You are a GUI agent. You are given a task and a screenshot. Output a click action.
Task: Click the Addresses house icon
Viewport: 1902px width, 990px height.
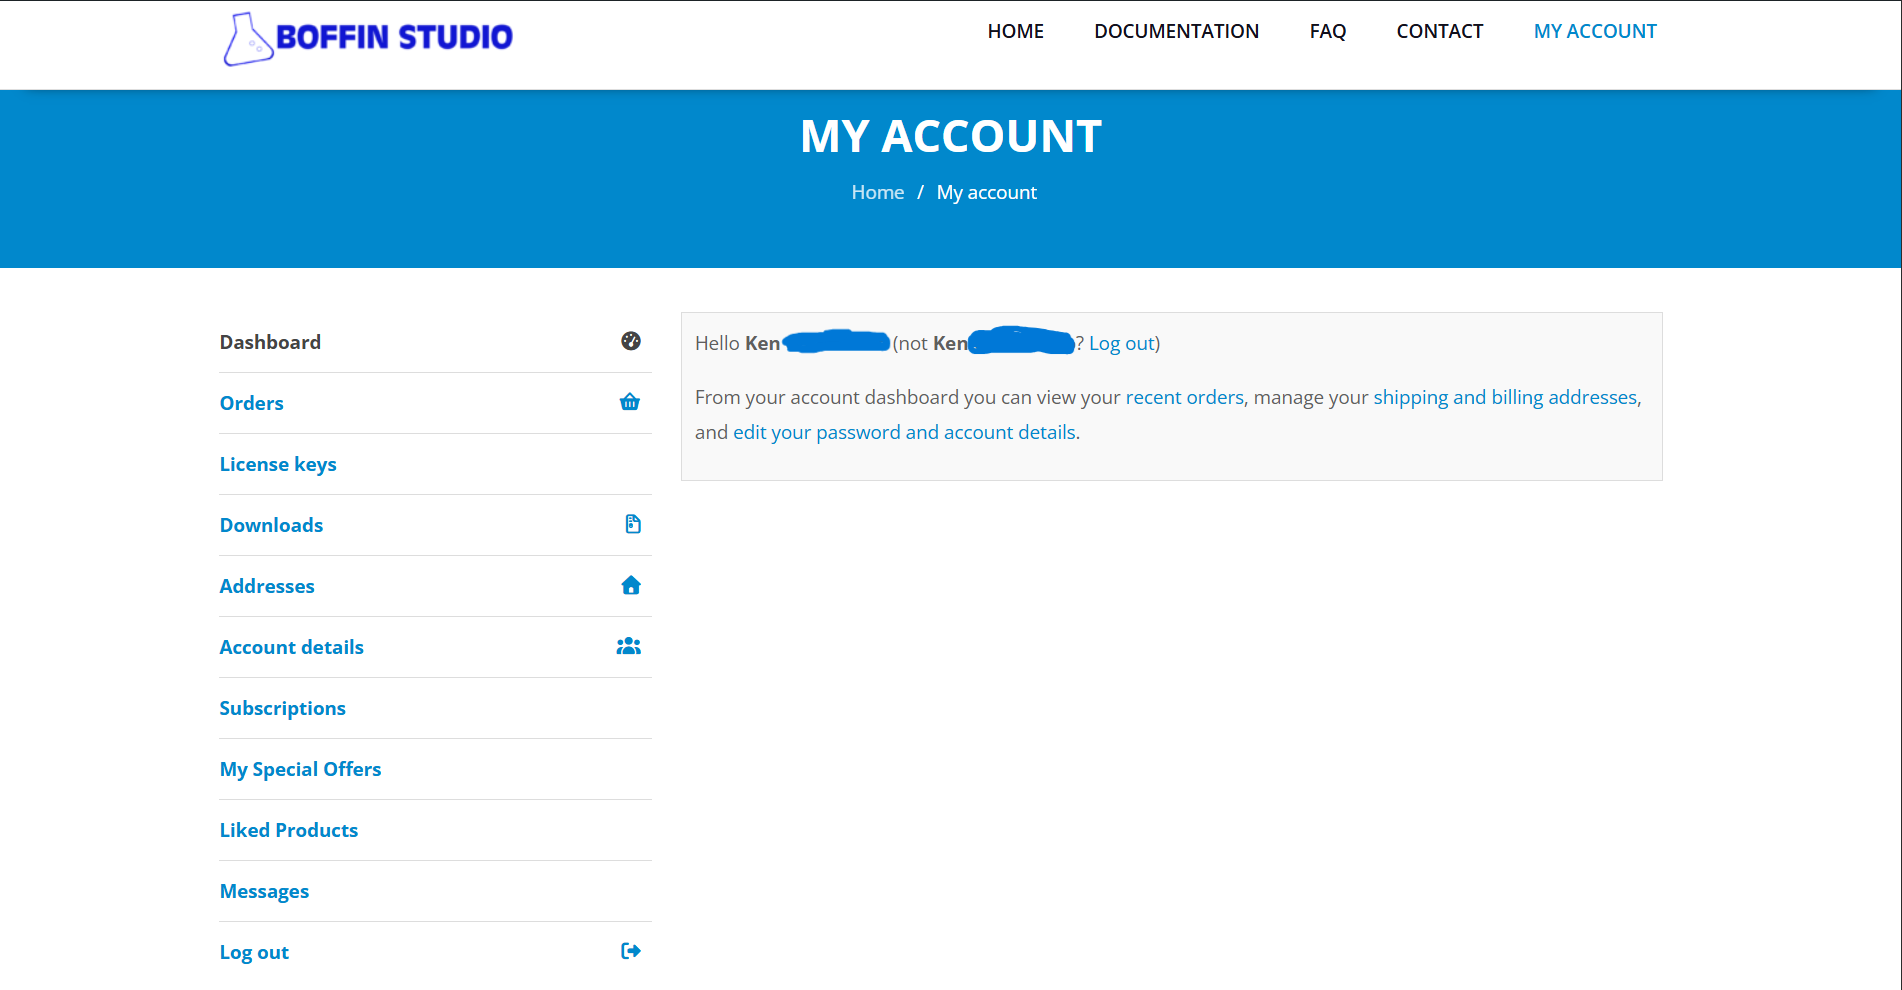630,585
